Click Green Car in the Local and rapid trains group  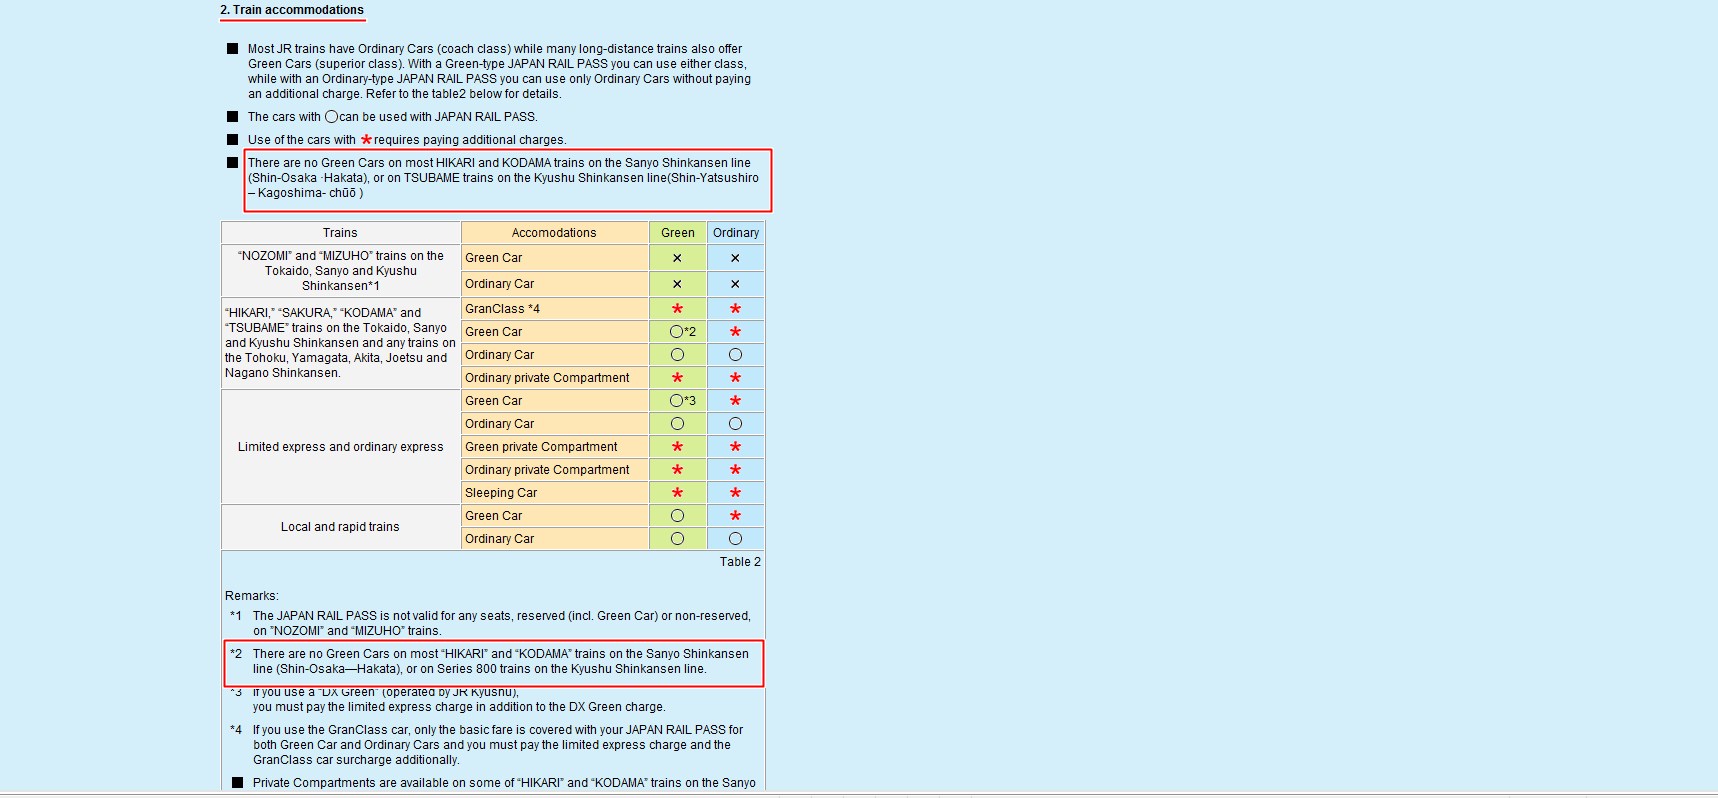554,516
